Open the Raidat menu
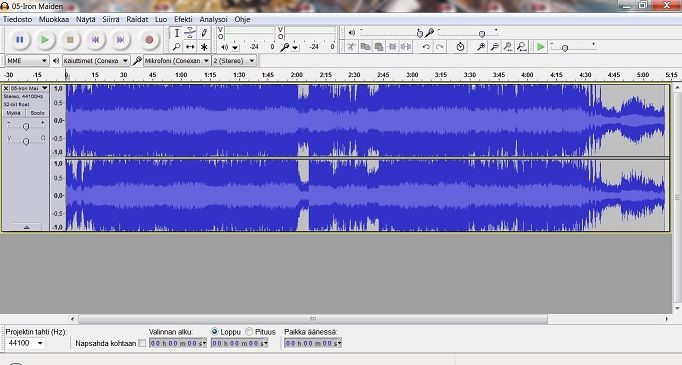Viewport: 682px width, 365px height. (x=137, y=20)
